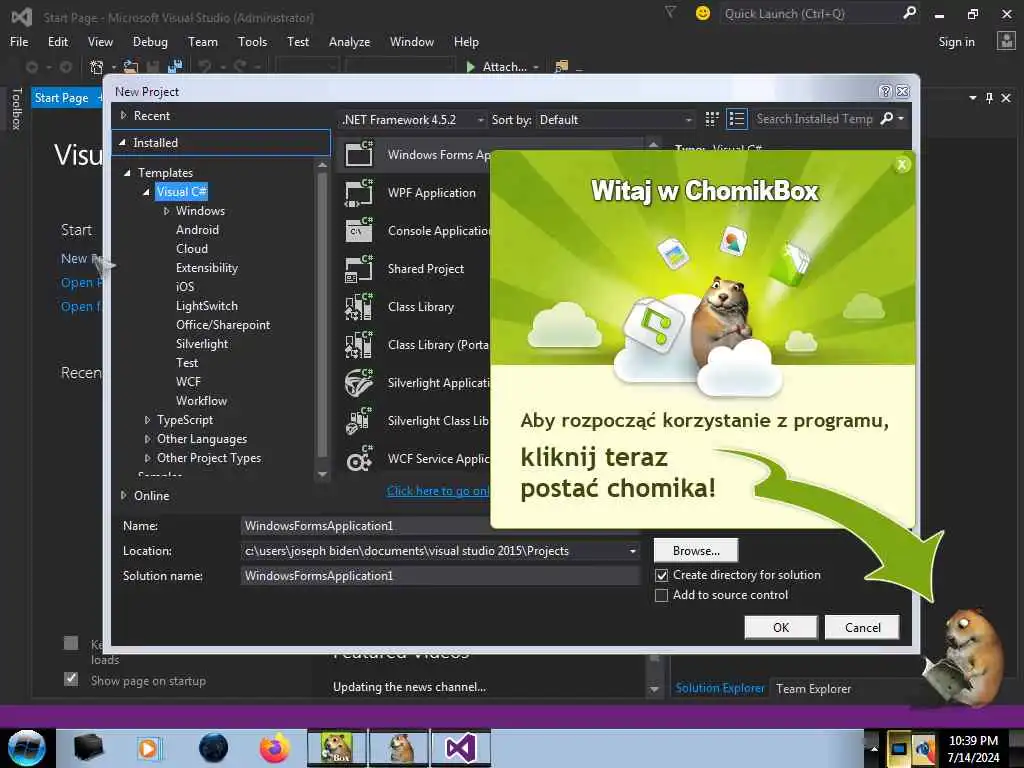The image size is (1024, 768).
Task: Click the Open File toolbar icon
Action: tap(131, 67)
